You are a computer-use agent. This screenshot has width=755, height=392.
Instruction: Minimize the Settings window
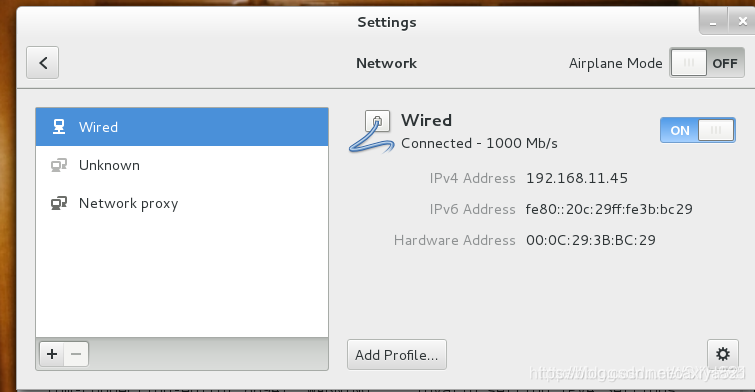point(713,22)
